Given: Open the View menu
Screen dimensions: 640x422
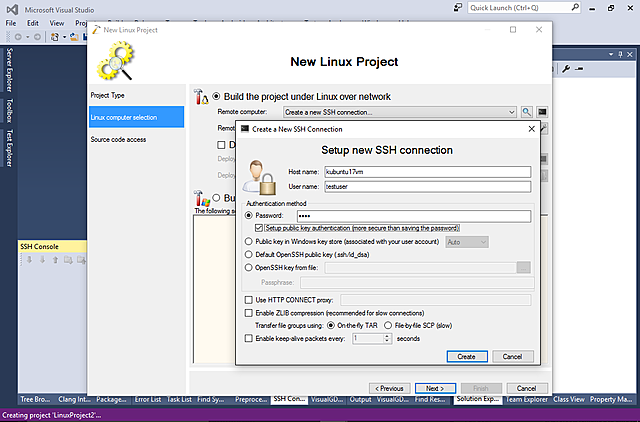Looking at the screenshot, I should tap(57, 23).
